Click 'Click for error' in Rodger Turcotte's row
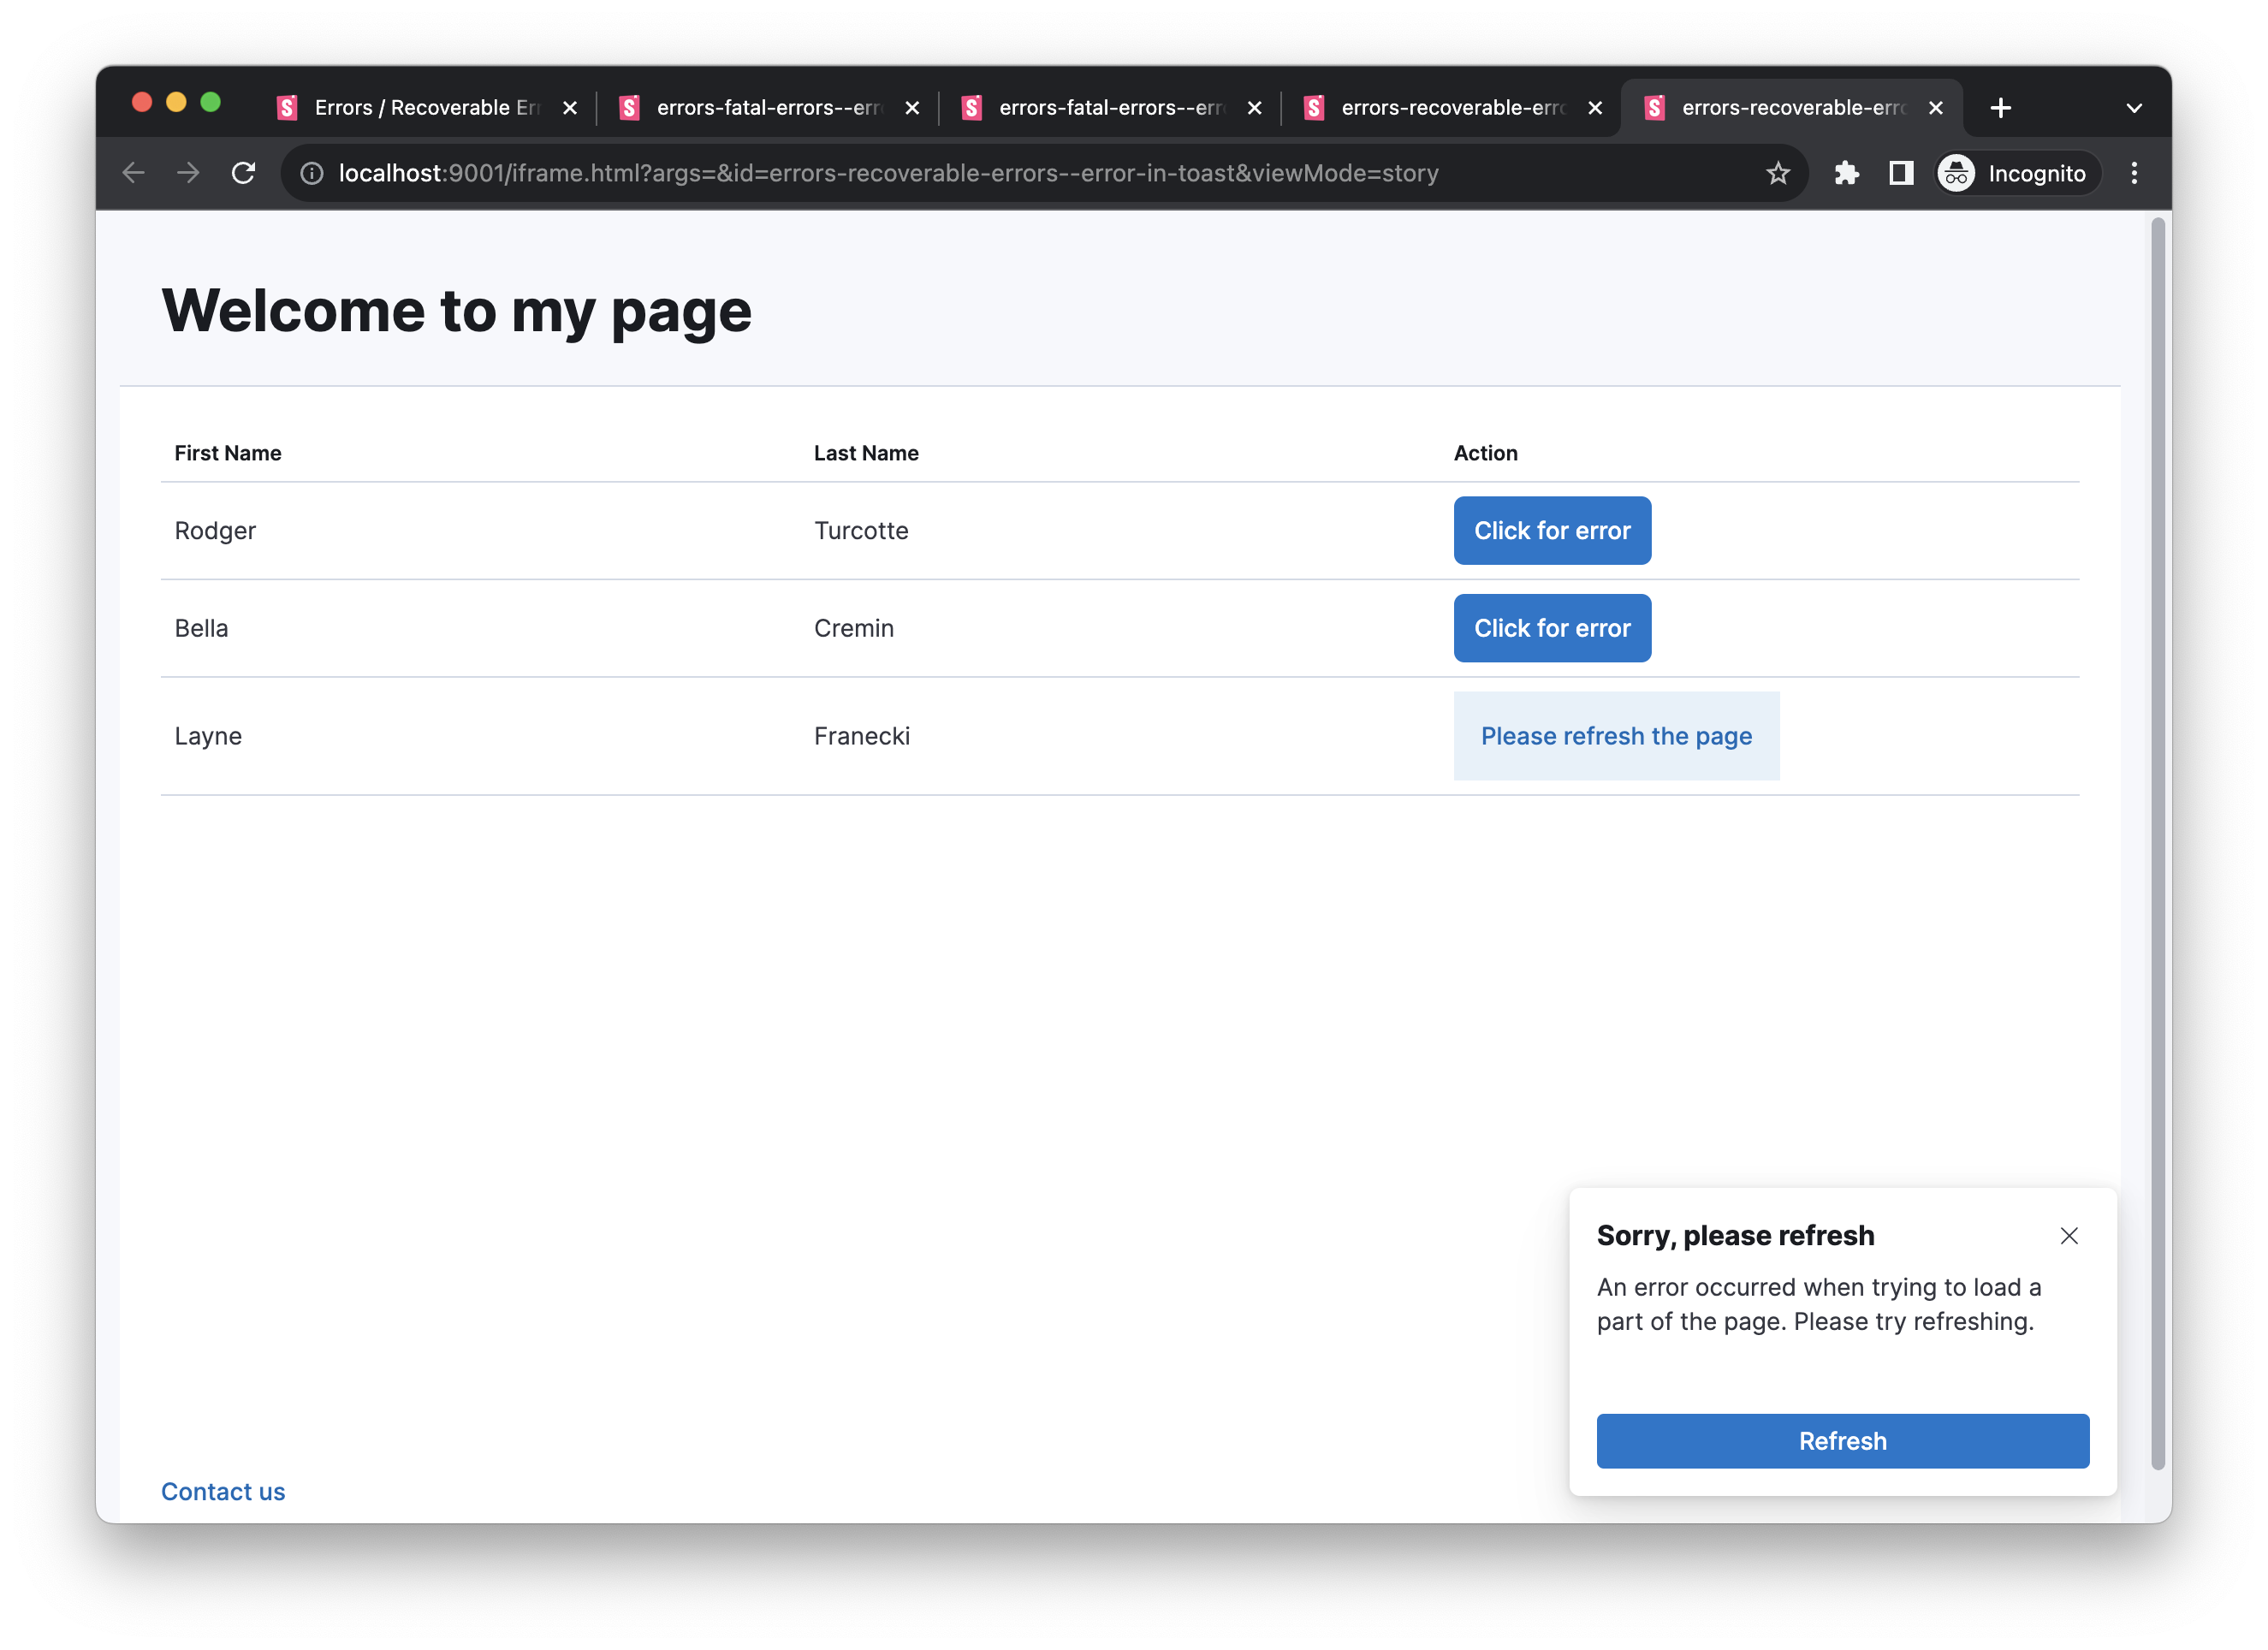Image resolution: width=2268 pixels, height=1650 pixels. [1551, 530]
